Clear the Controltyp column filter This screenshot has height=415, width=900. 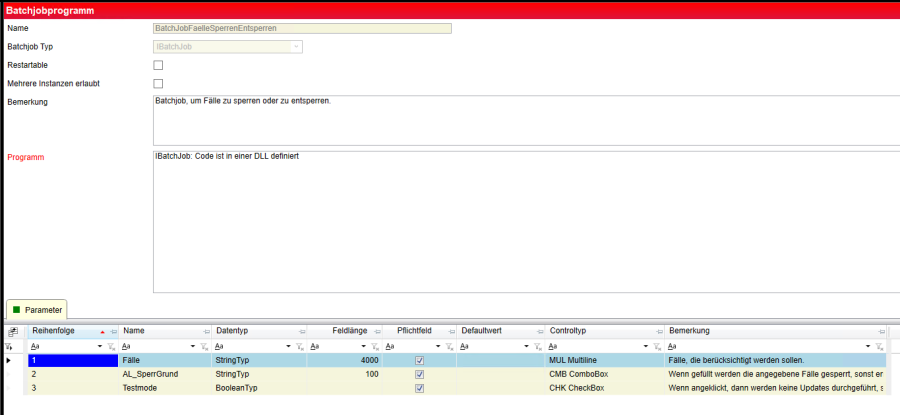tap(656, 346)
